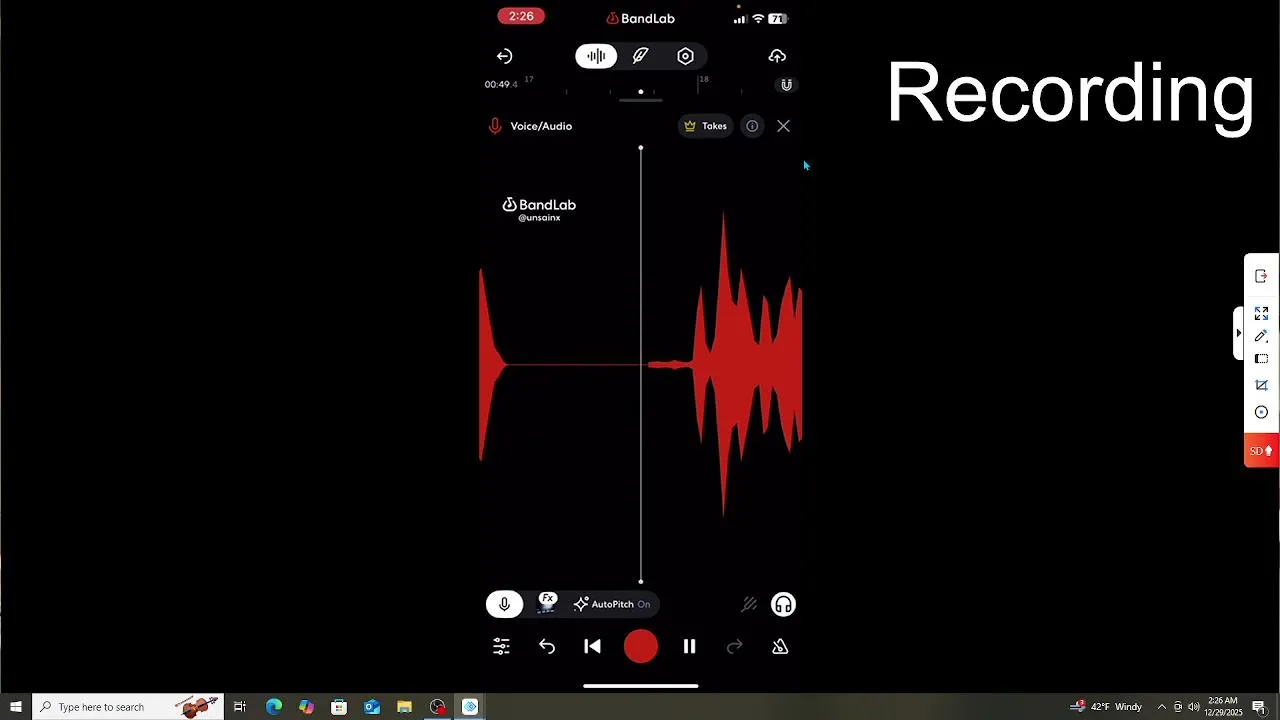Toggle AutoPitch On
The image size is (1280, 720).
click(612, 604)
